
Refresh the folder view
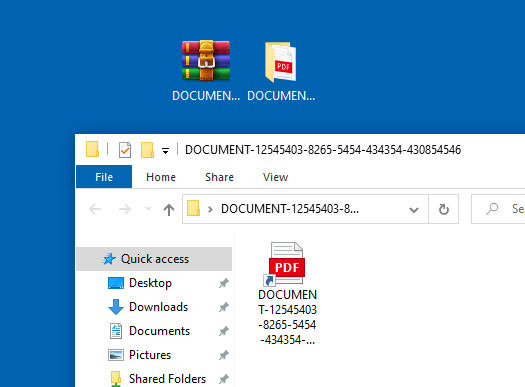pyautogui.click(x=444, y=209)
